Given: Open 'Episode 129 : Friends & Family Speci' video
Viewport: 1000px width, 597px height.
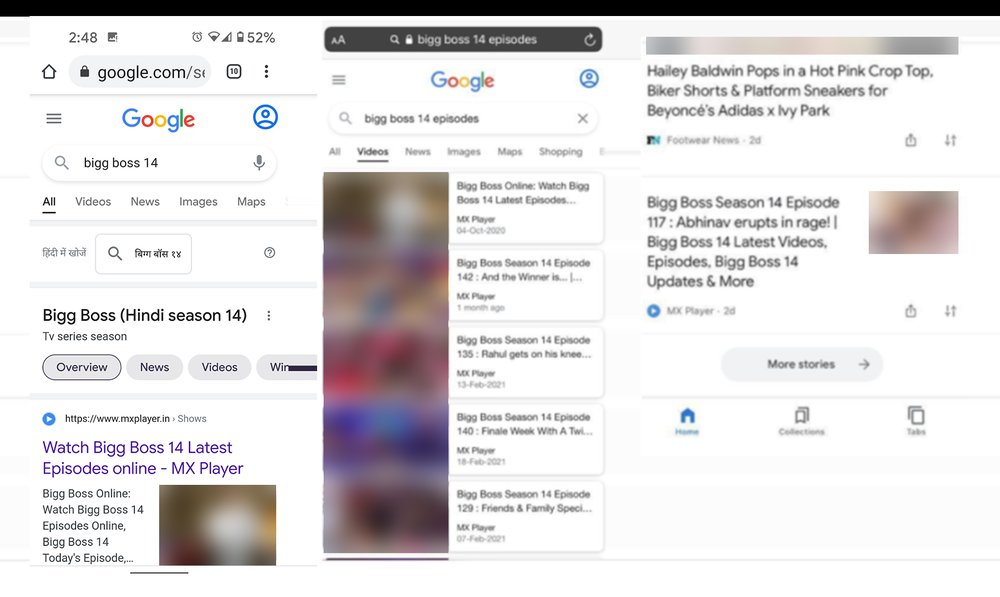Looking at the screenshot, I should (526, 517).
